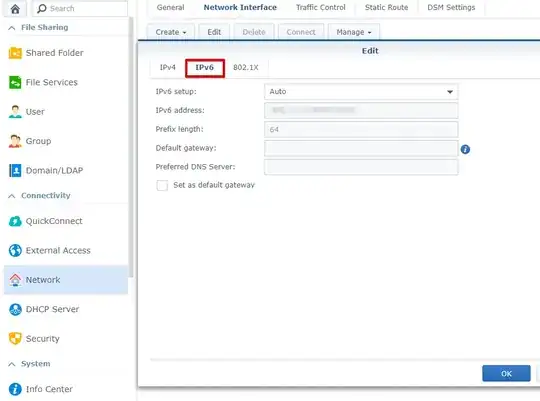
Task: Switch to the General tab
Action: point(170,8)
